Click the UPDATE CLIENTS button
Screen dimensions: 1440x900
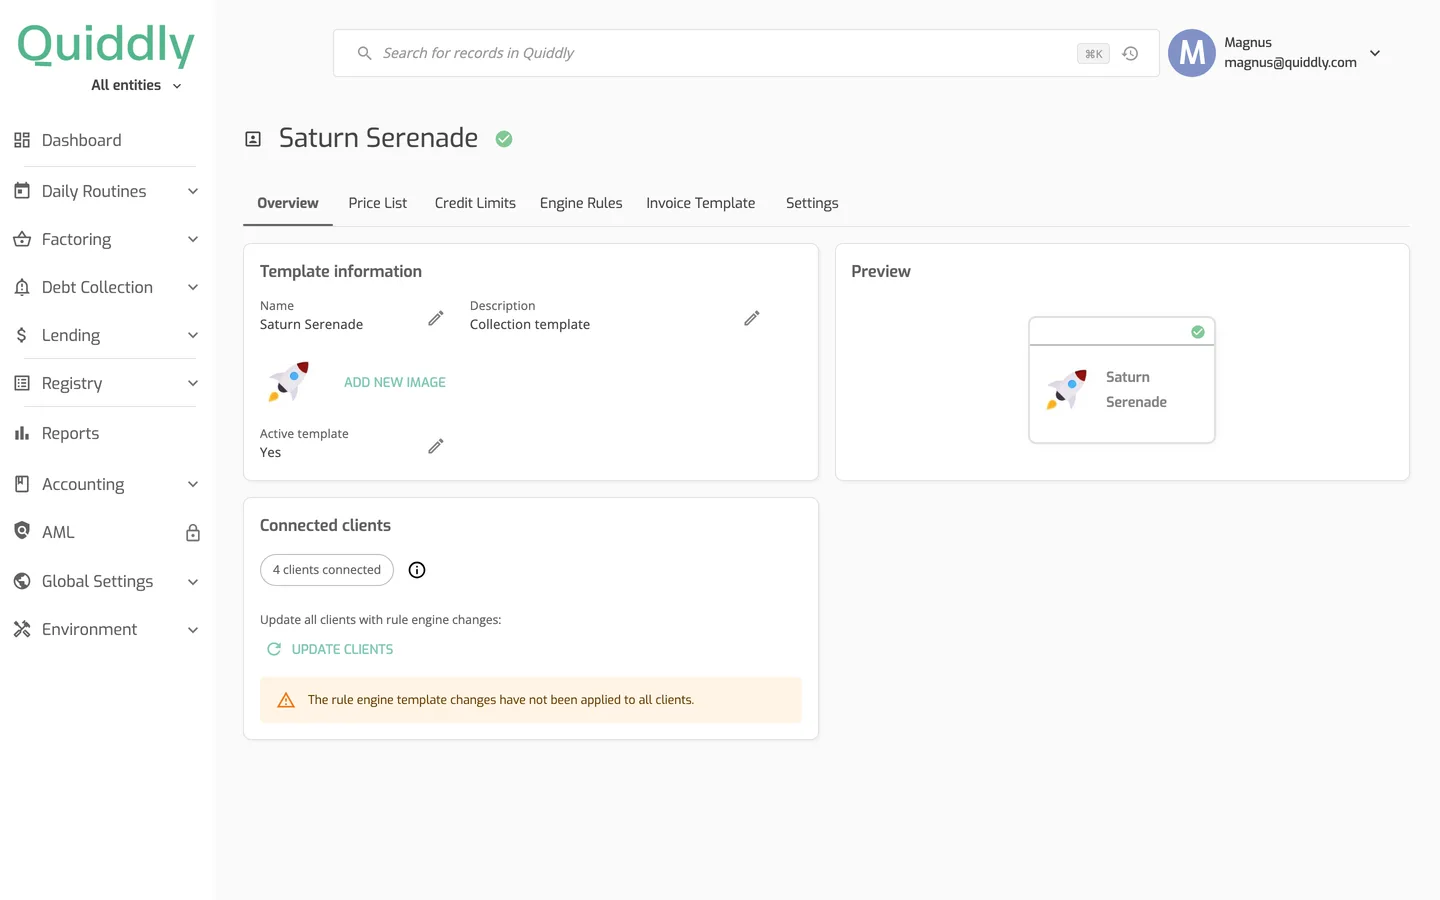pos(330,649)
